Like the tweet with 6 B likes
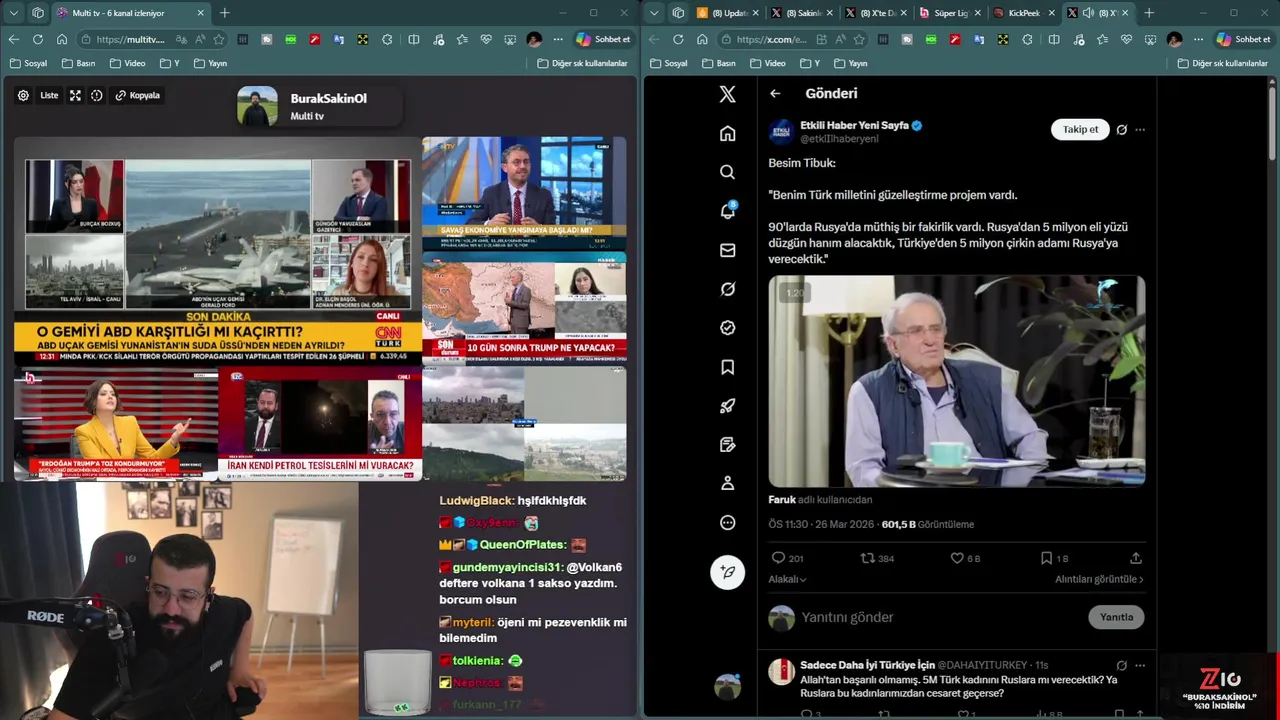The width and height of the screenshot is (1280, 720). coord(956,558)
